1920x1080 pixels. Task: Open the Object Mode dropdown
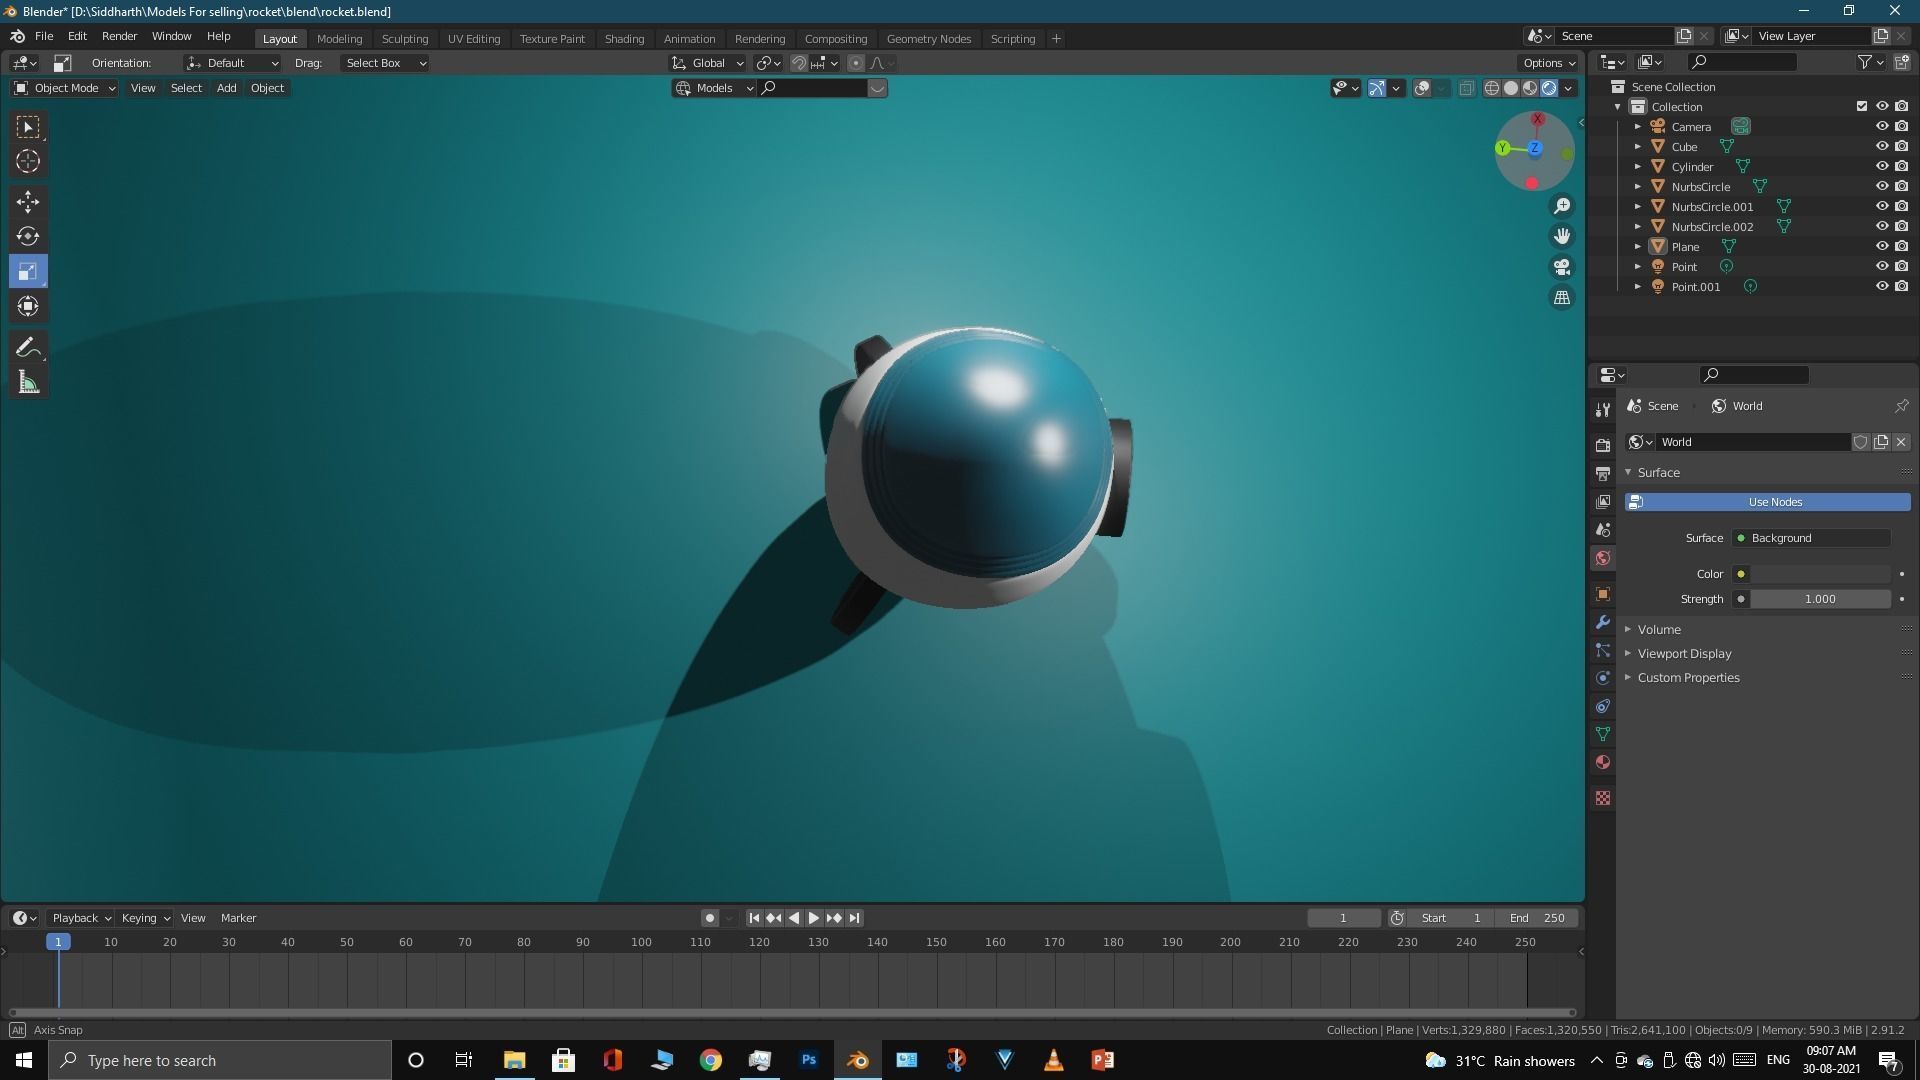click(x=65, y=88)
